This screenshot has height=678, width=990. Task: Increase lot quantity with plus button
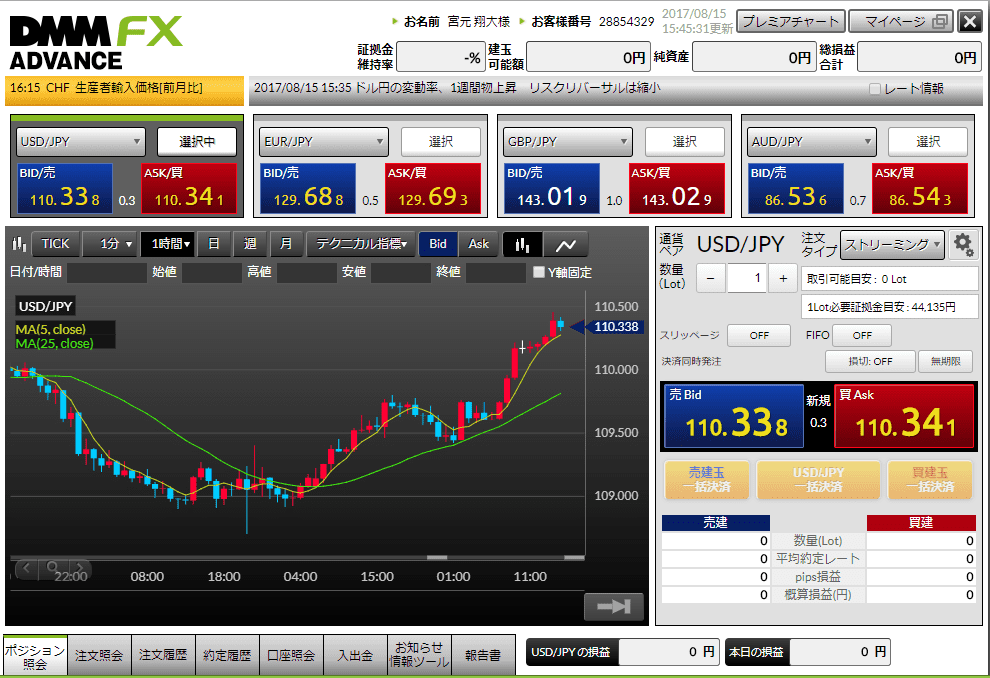[783, 278]
